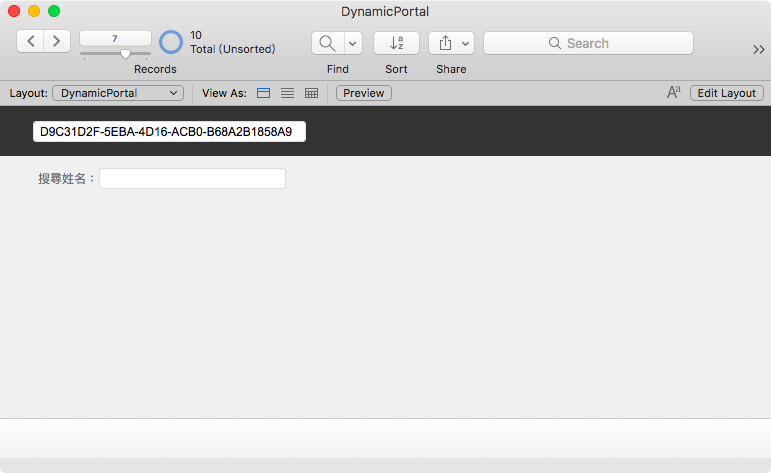This screenshot has height=473, width=771.
Task: Click the toolbar Search field
Action: point(589,43)
